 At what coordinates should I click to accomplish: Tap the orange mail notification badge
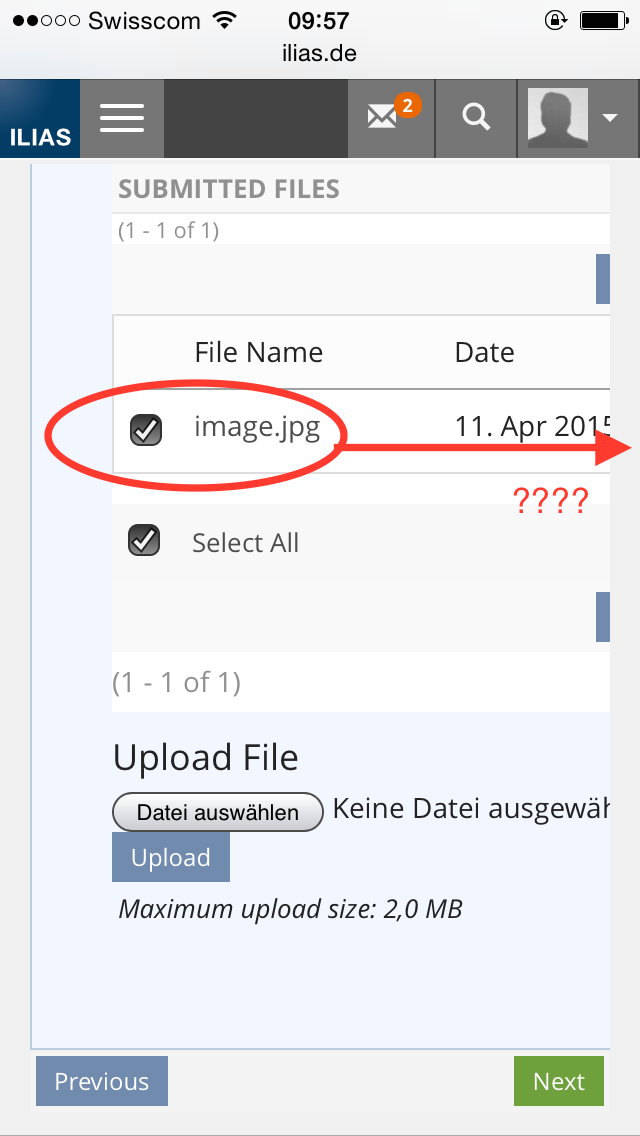[406, 104]
